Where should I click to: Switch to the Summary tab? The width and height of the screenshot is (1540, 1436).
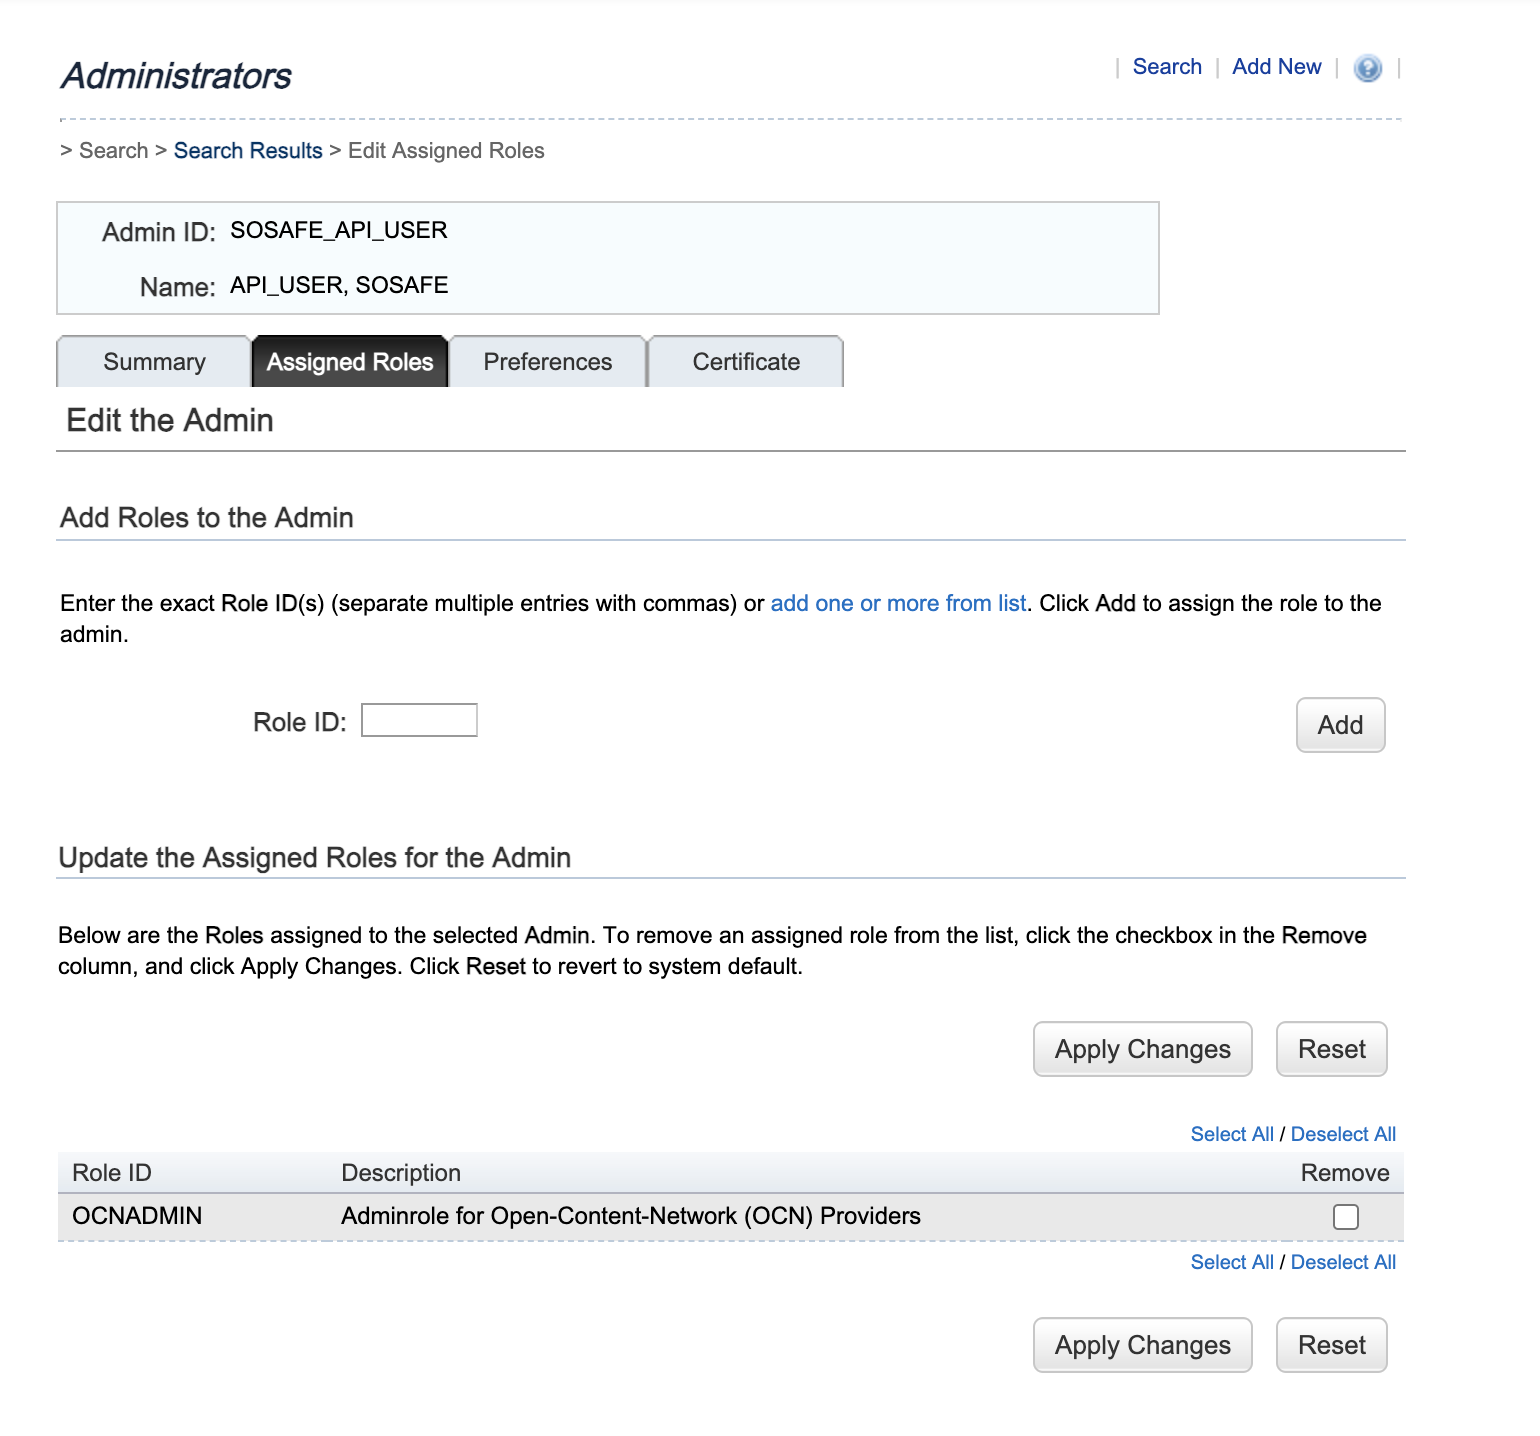point(154,362)
